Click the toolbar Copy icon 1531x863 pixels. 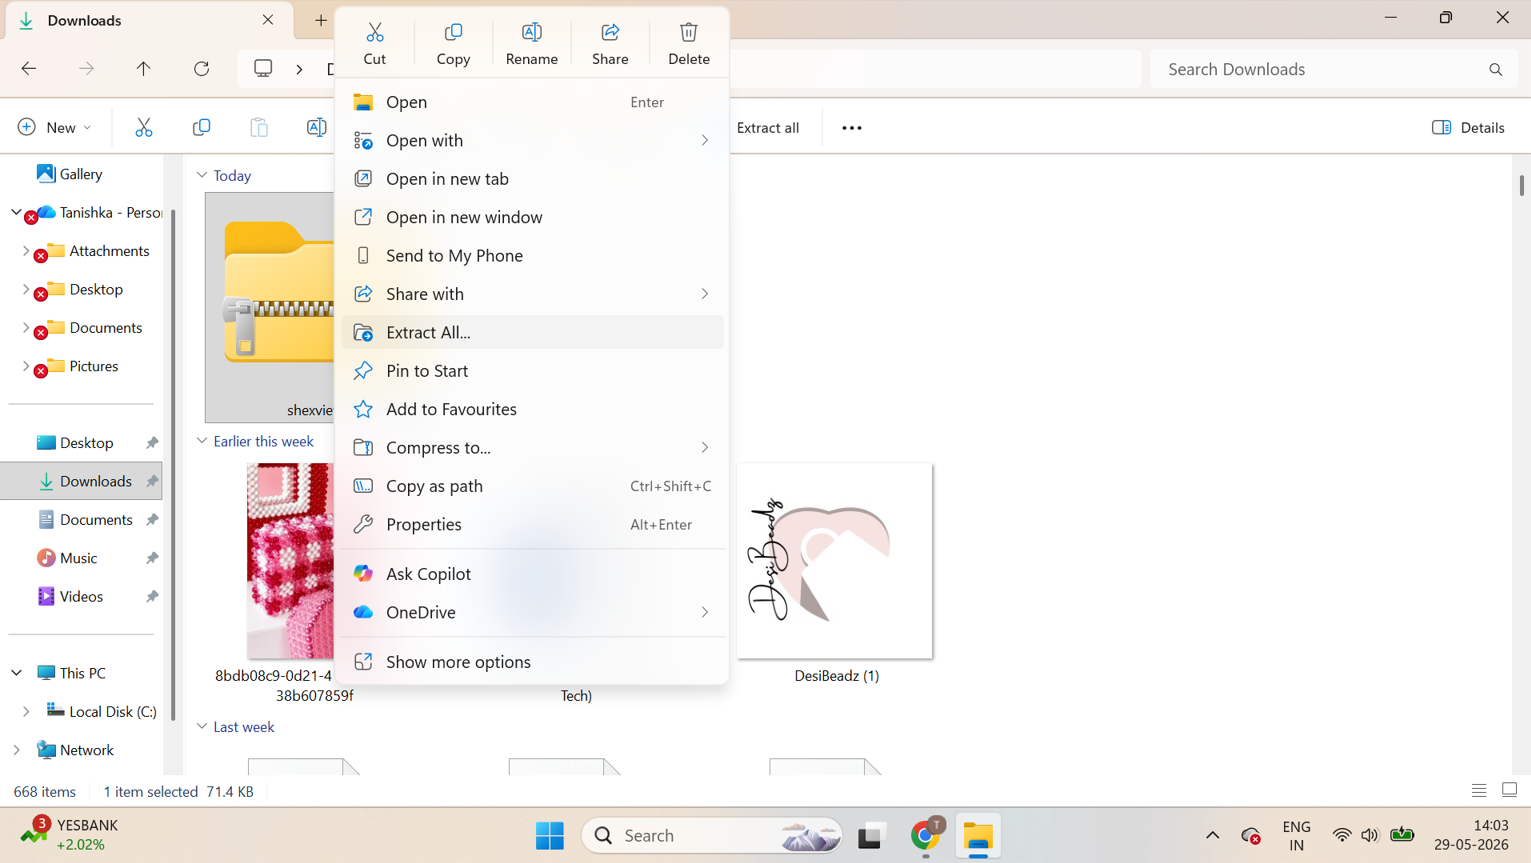pos(201,127)
